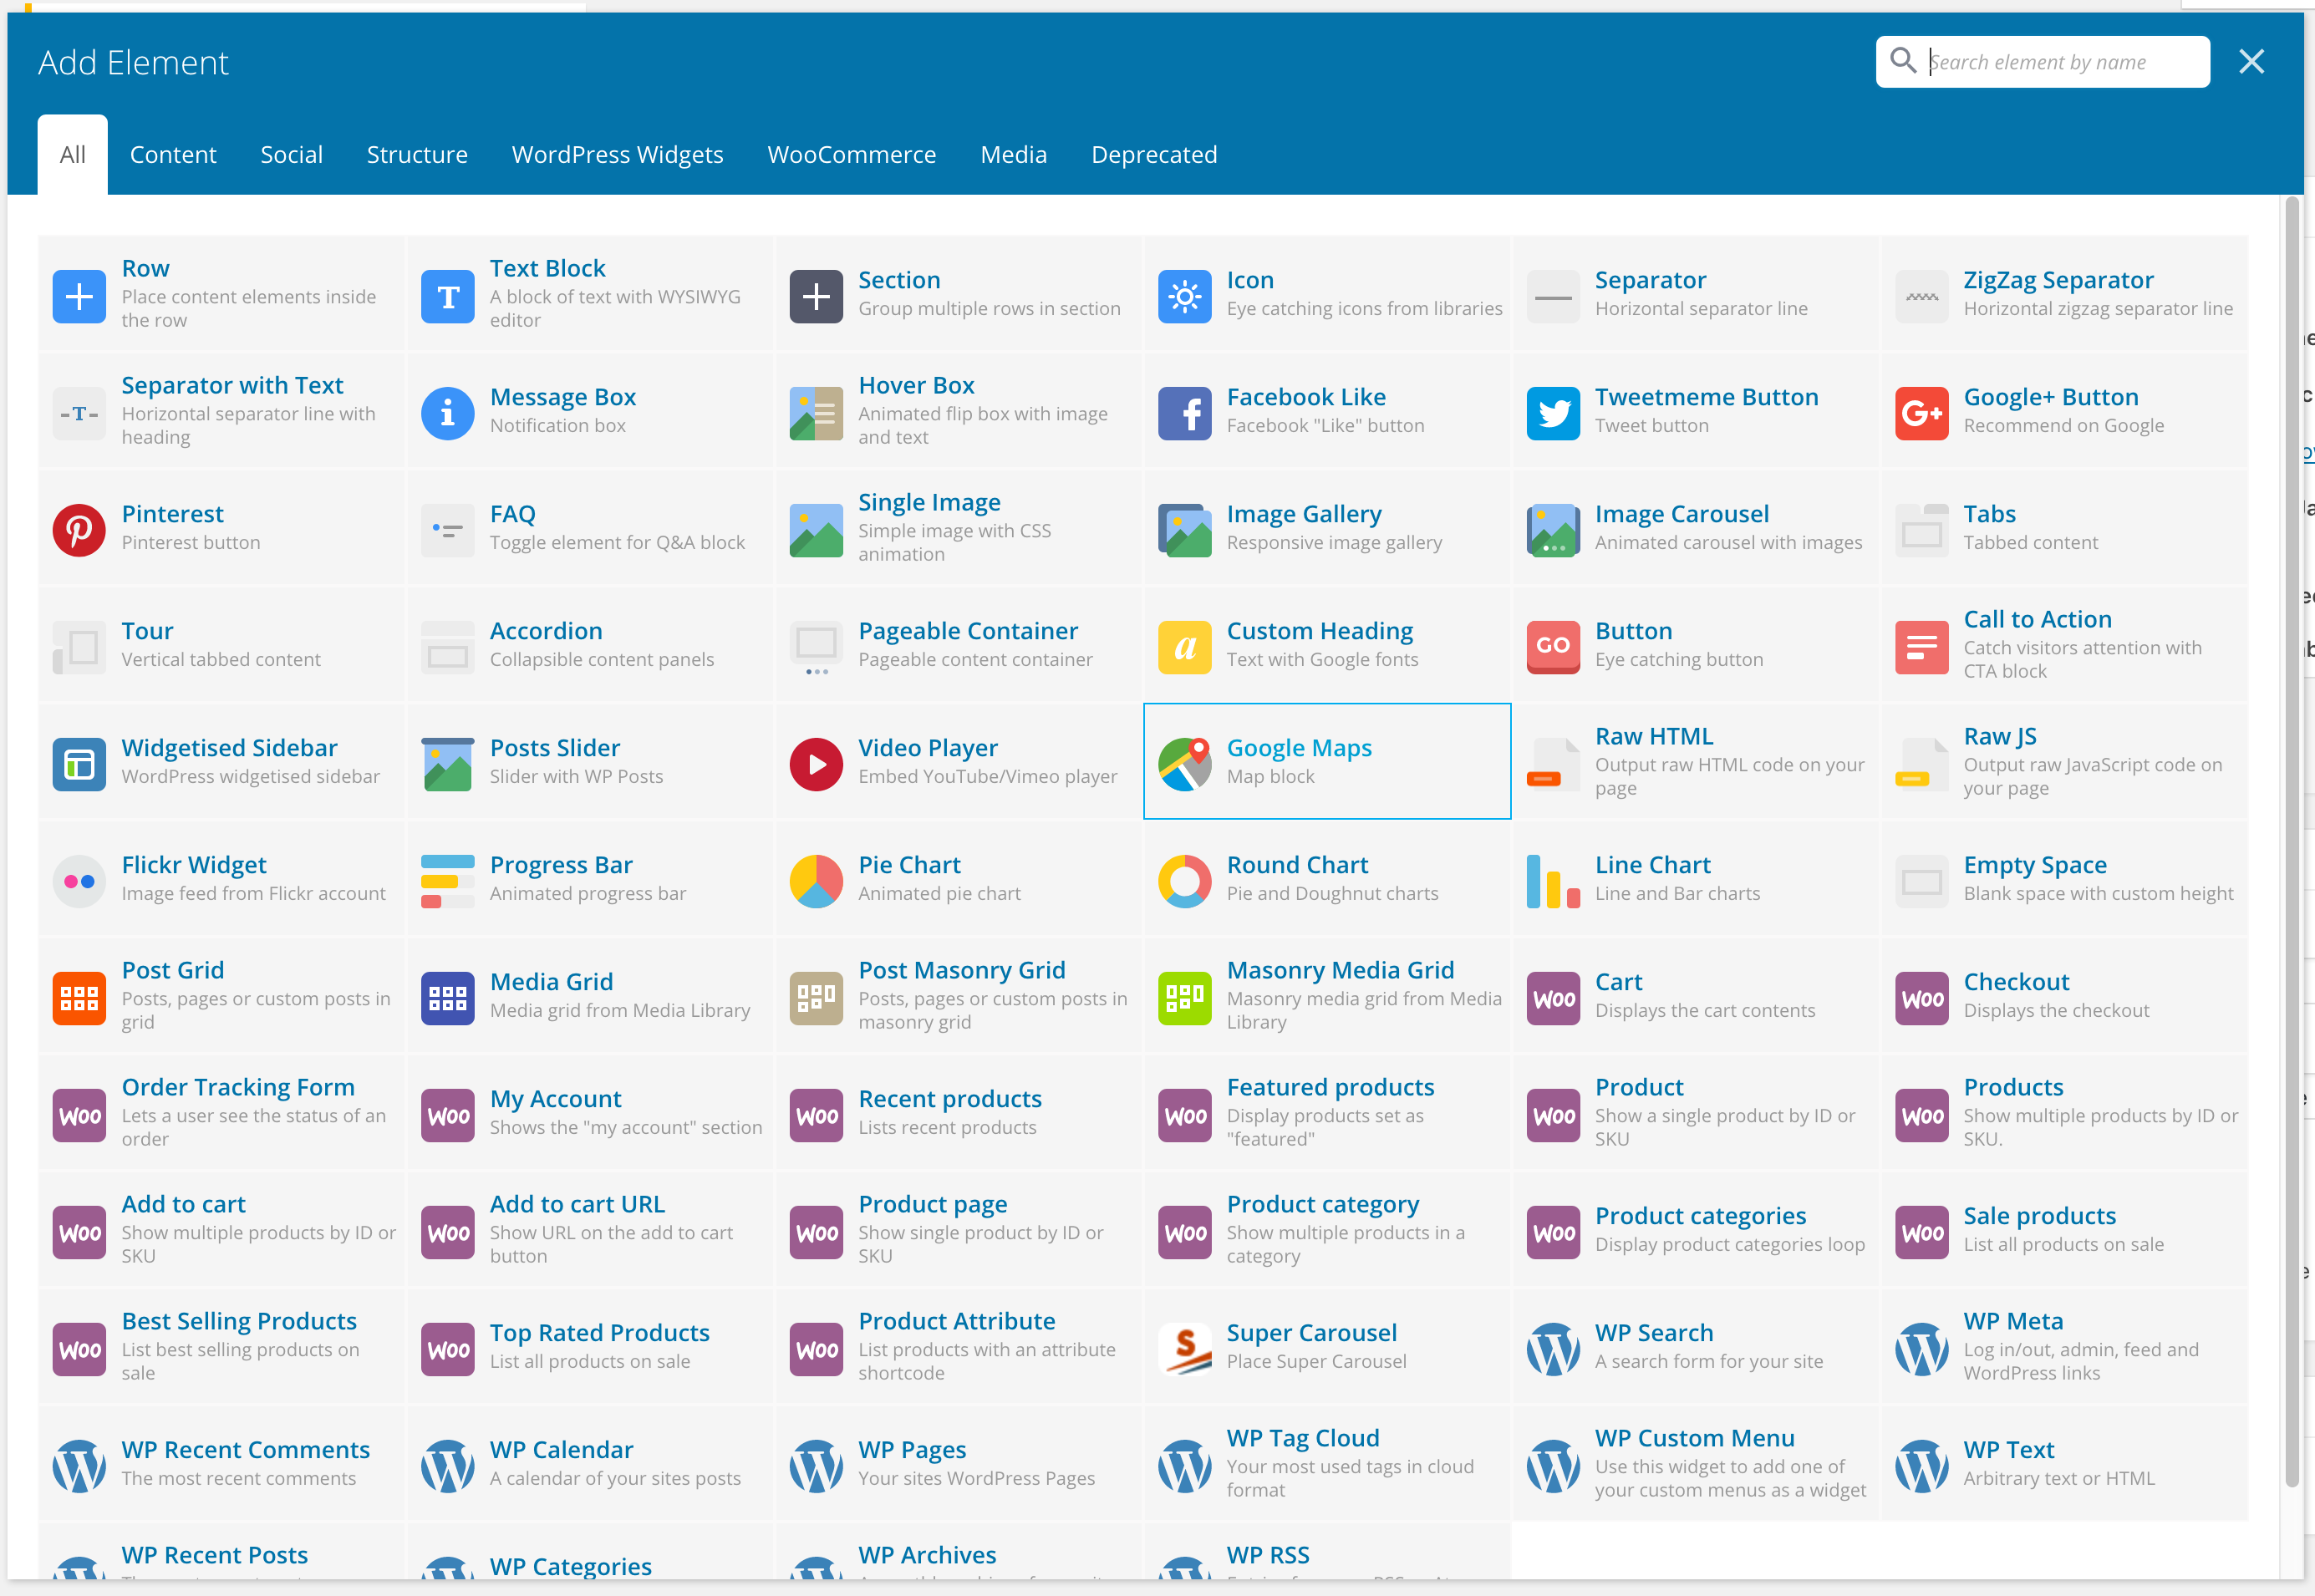Click the Facebook Like icon
The height and width of the screenshot is (1596, 2315).
click(1184, 413)
